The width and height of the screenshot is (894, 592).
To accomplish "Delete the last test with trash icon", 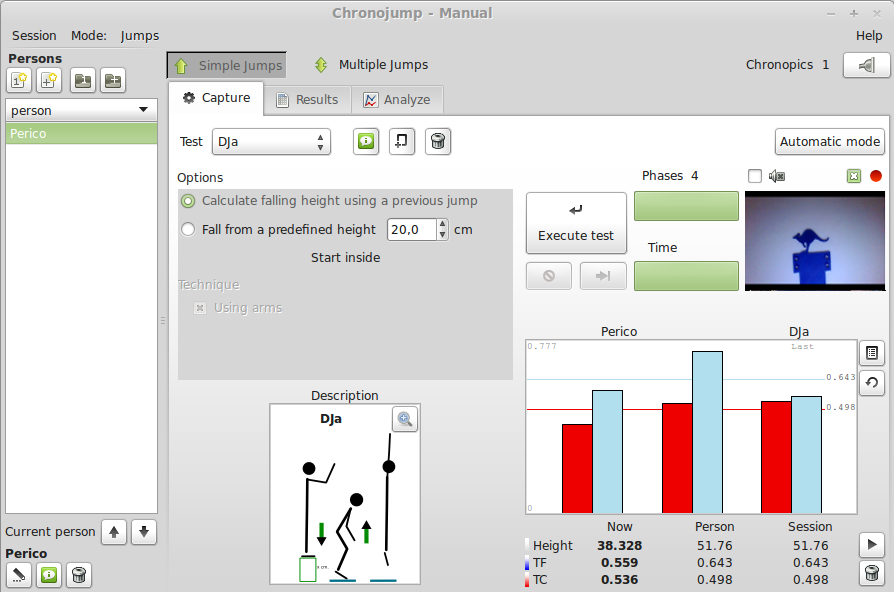I will pos(872,573).
